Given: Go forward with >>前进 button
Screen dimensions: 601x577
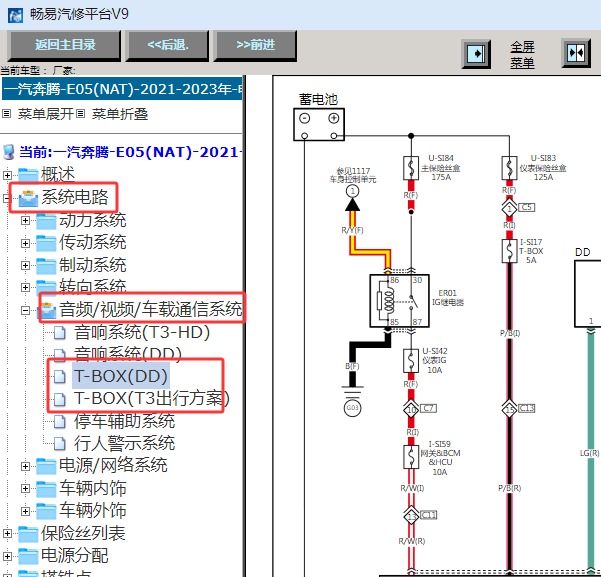Looking at the screenshot, I should pos(255,45).
